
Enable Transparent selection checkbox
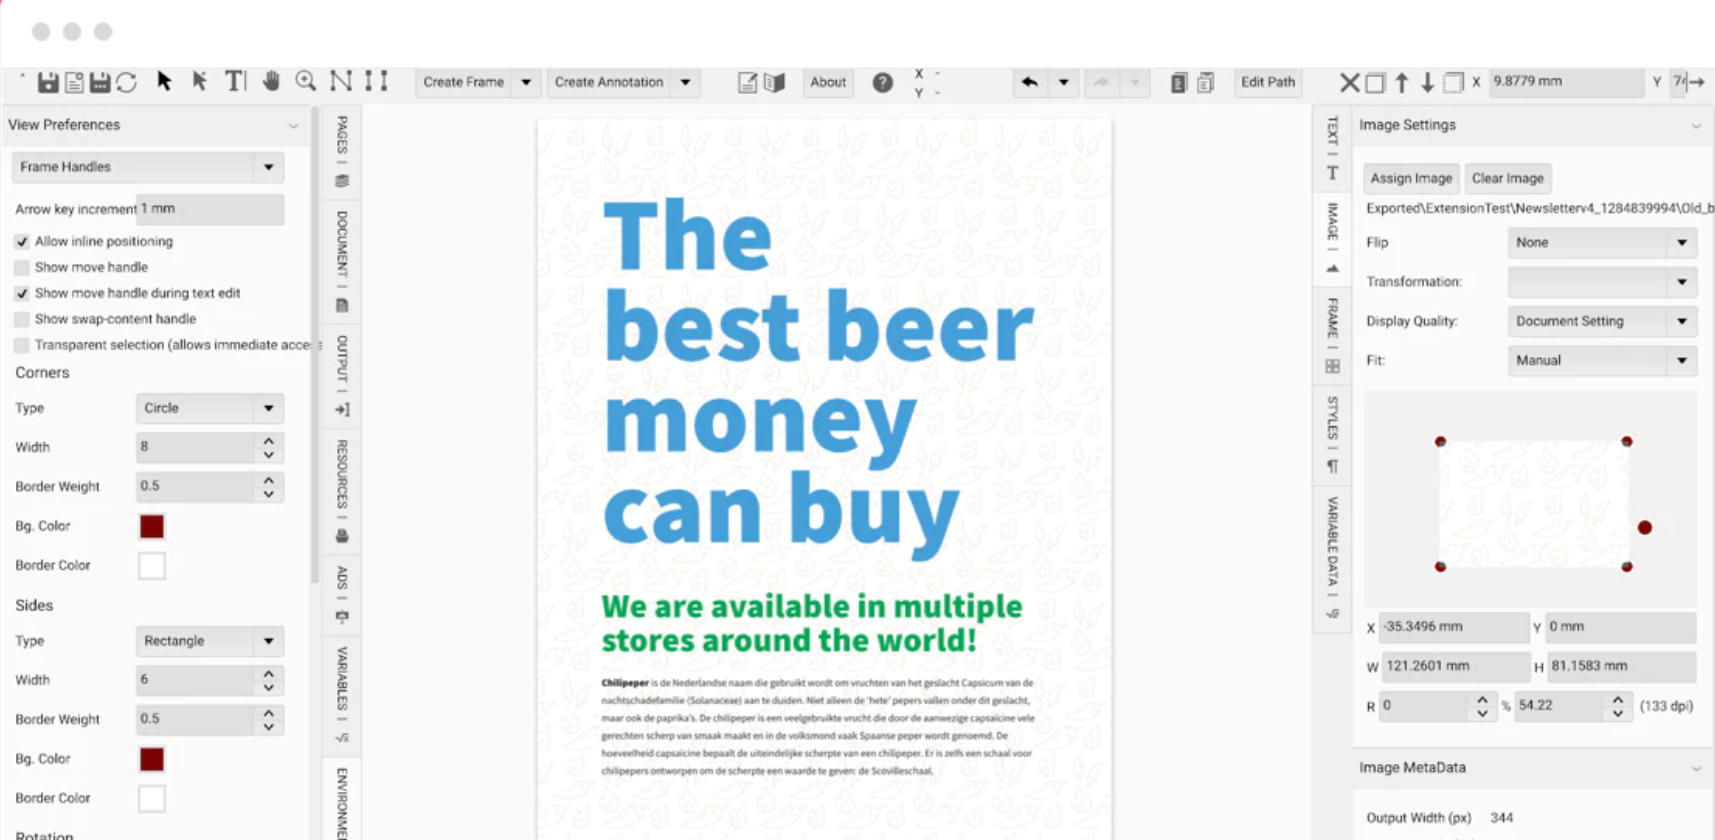pos(22,345)
